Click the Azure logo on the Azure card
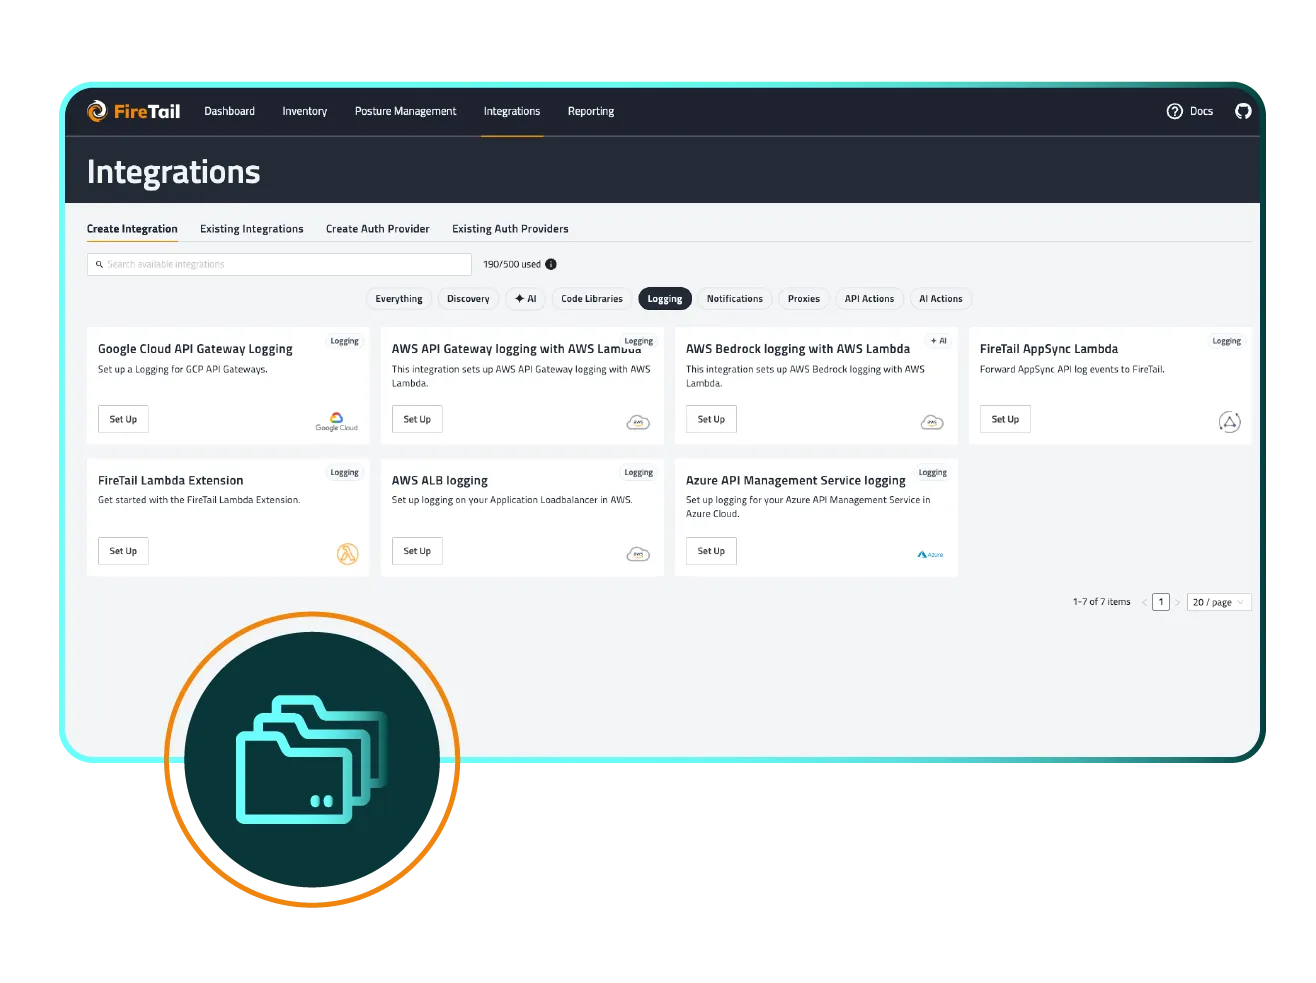The height and width of the screenshot is (983, 1316). tap(931, 554)
